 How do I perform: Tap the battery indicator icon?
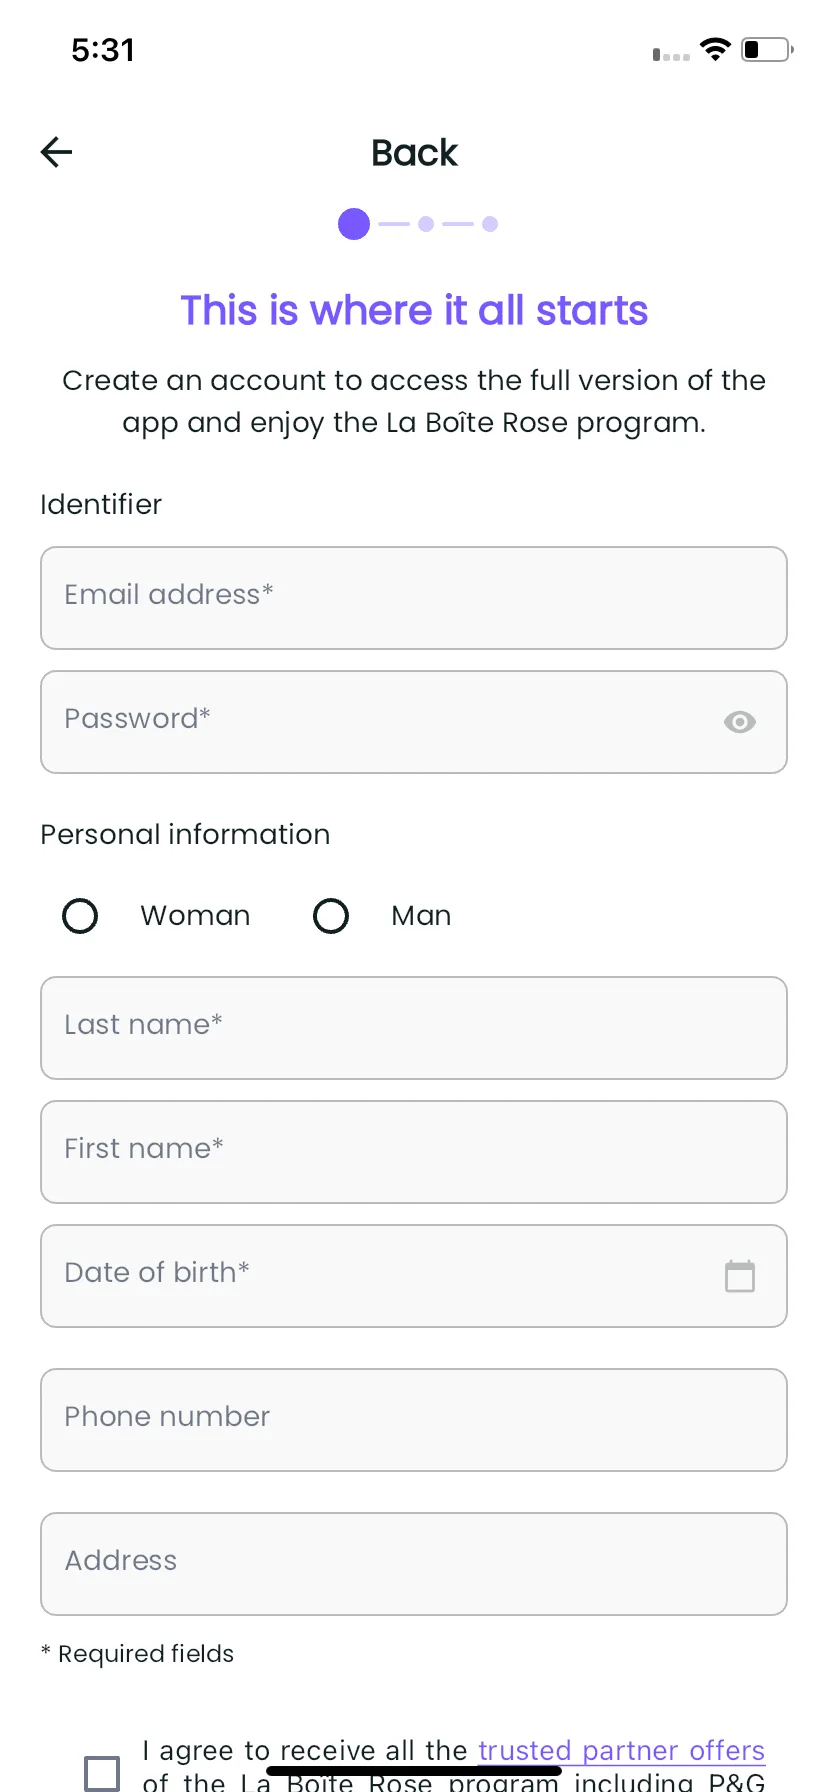coord(768,49)
